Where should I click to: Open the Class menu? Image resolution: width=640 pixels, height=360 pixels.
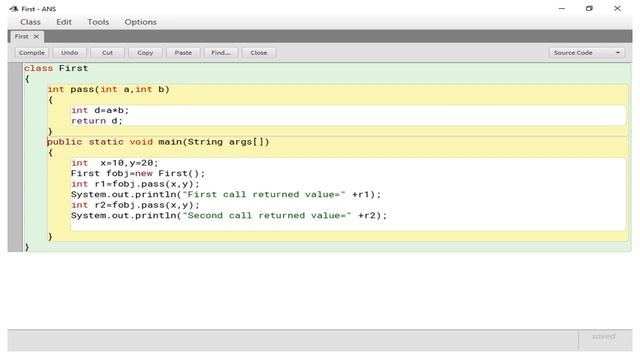click(30, 22)
